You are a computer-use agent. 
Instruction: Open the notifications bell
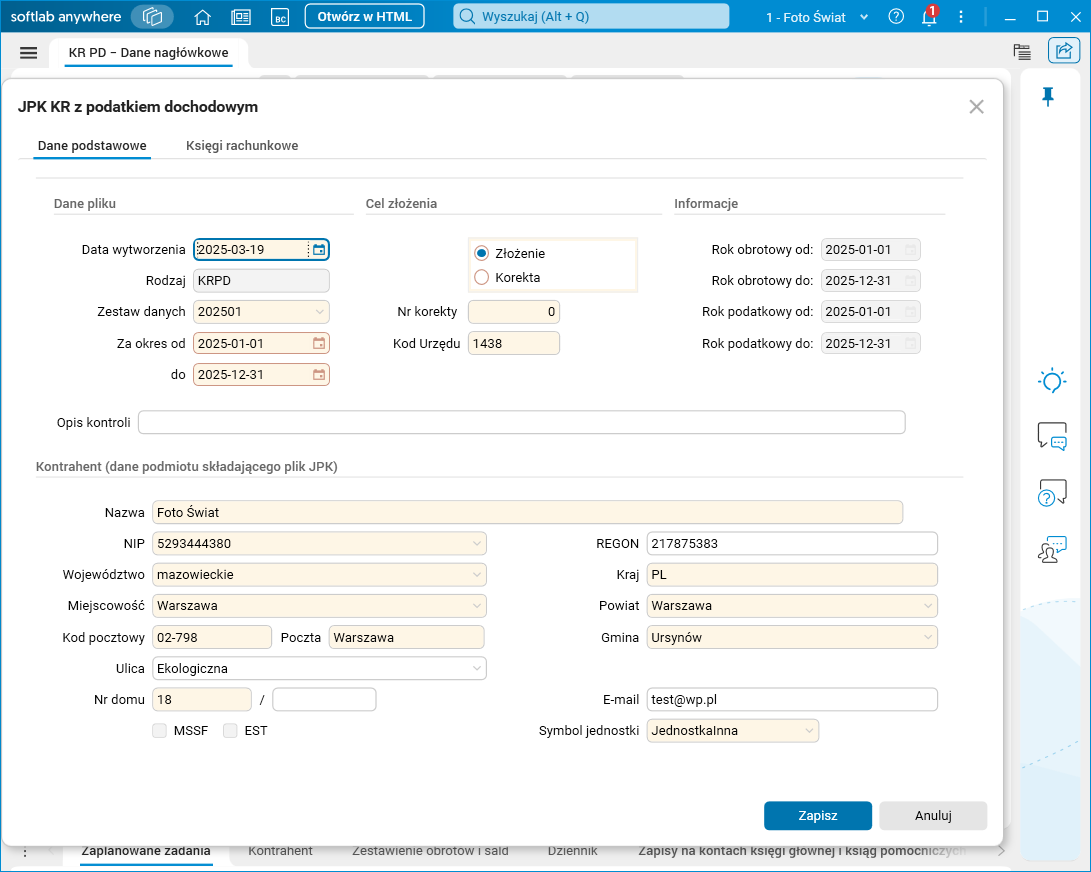[x=929, y=17]
